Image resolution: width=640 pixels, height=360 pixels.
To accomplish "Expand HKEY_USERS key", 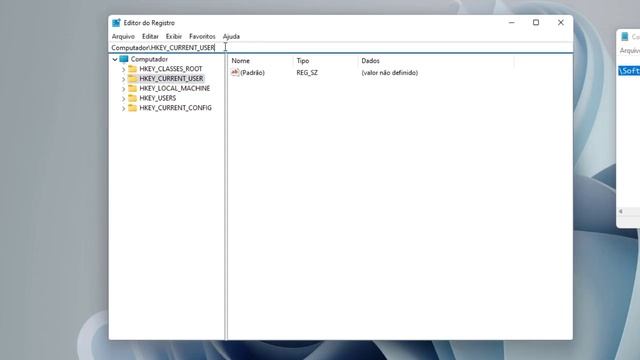I will 123,98.
